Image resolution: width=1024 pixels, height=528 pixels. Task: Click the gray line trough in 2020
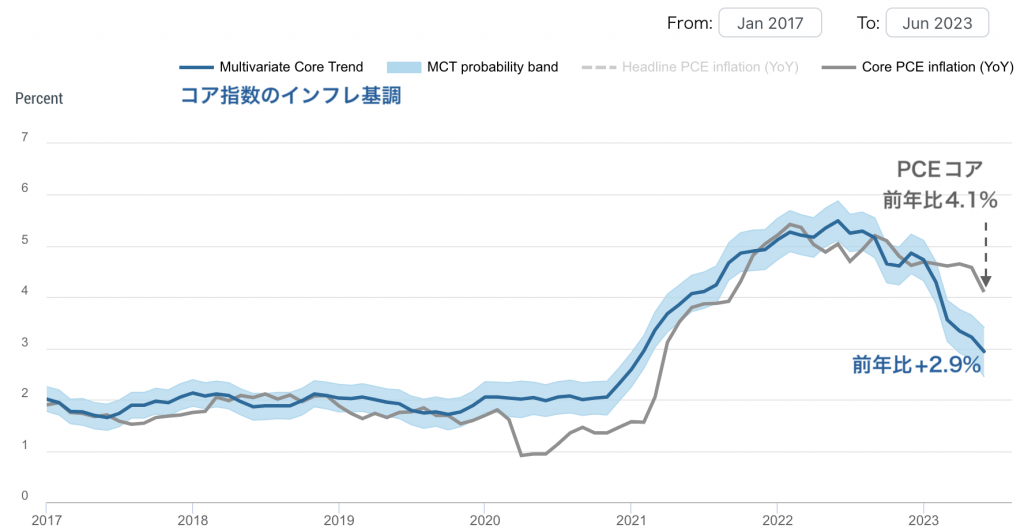(521, 455)
